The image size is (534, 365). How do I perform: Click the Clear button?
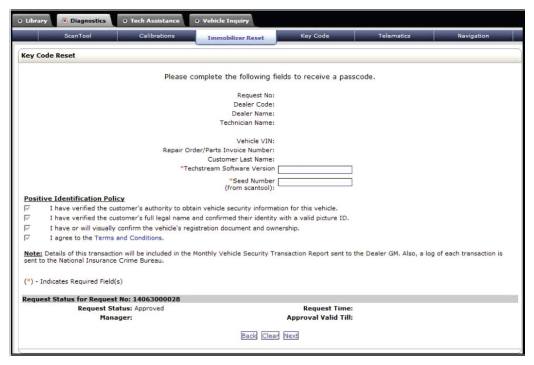click(x=270, y=336)
